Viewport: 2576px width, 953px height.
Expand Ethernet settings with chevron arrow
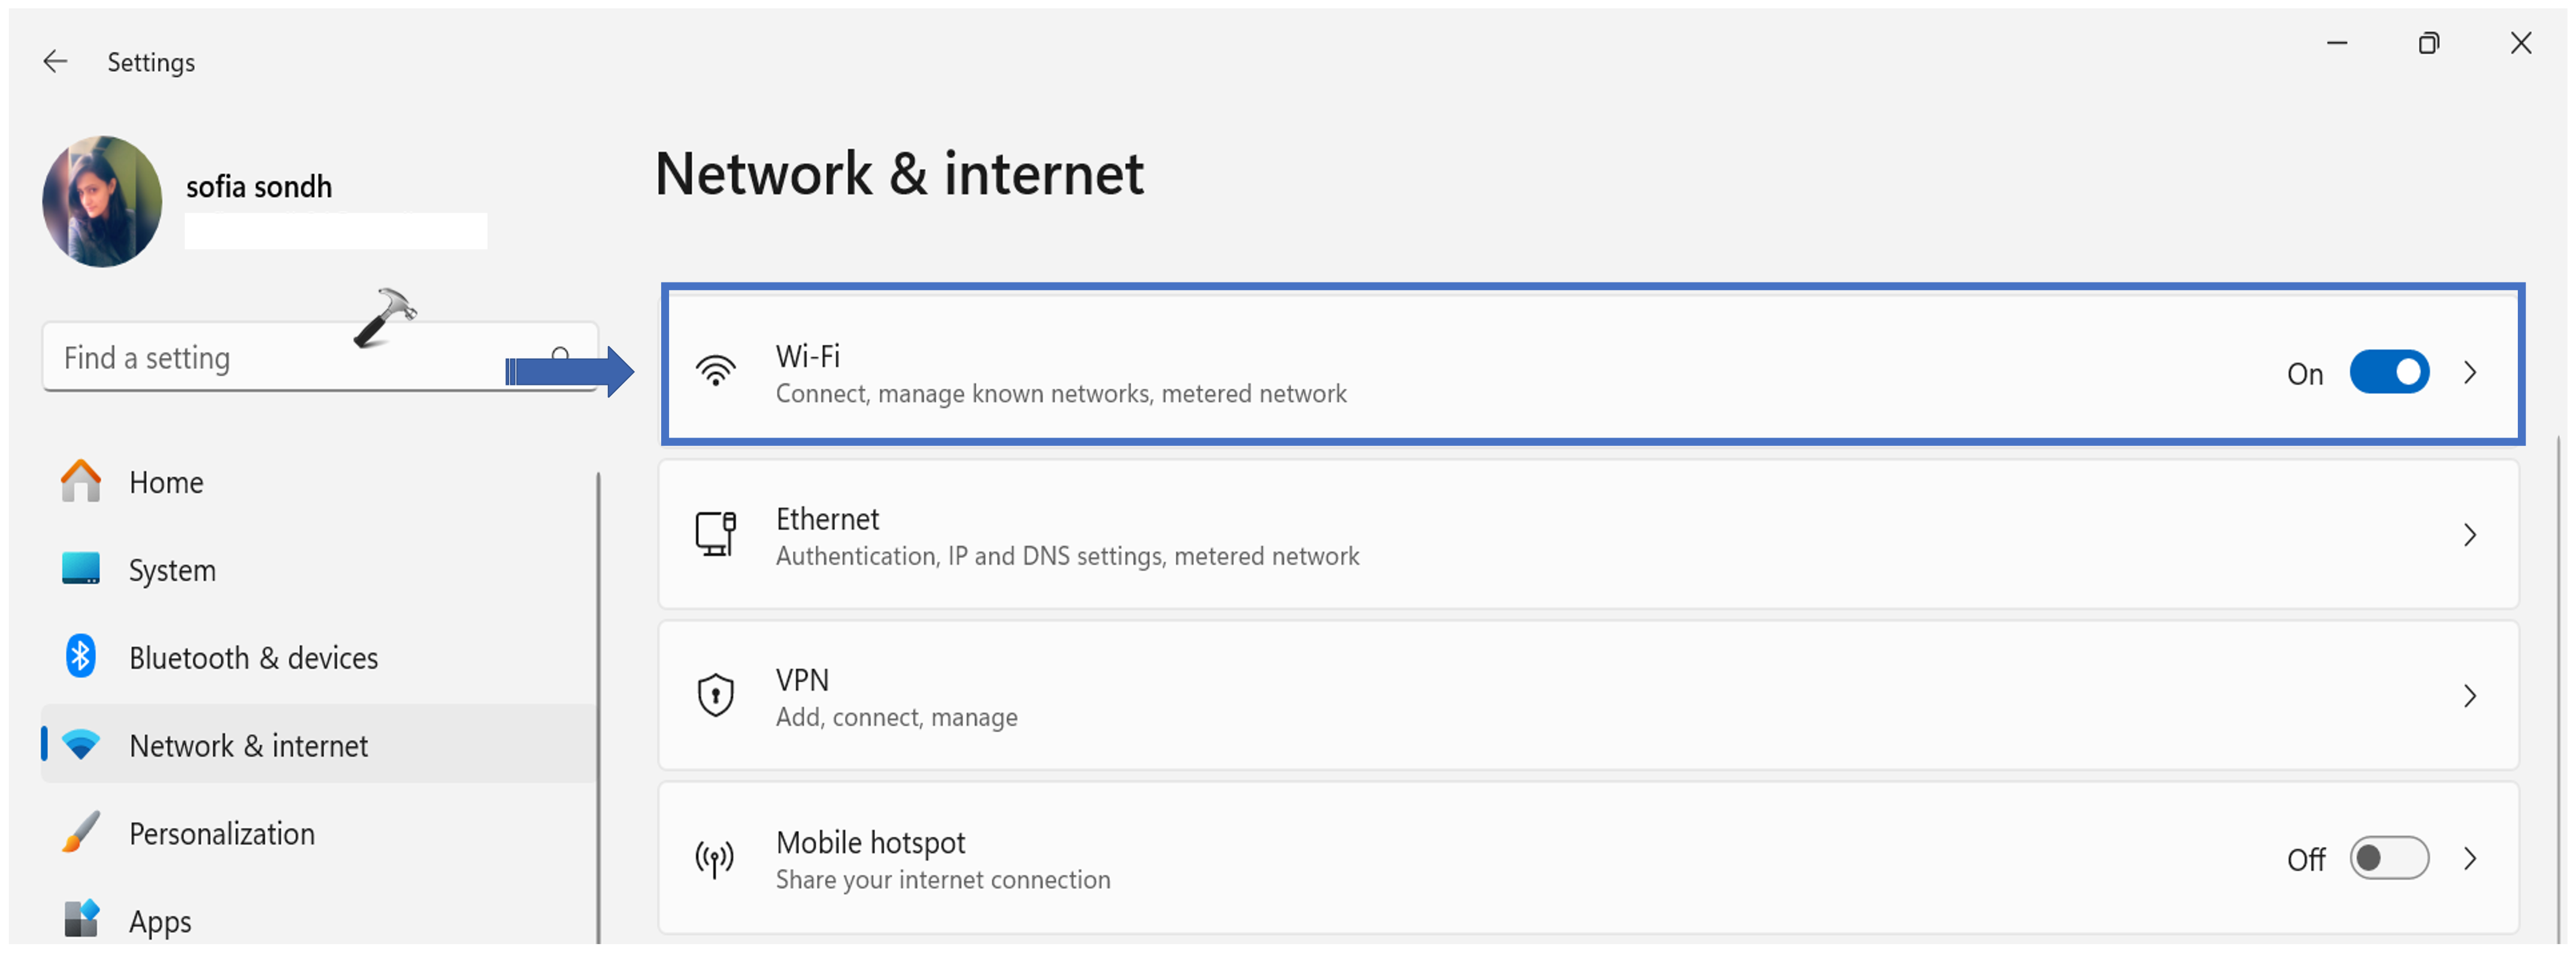(x=2470, y=535)
